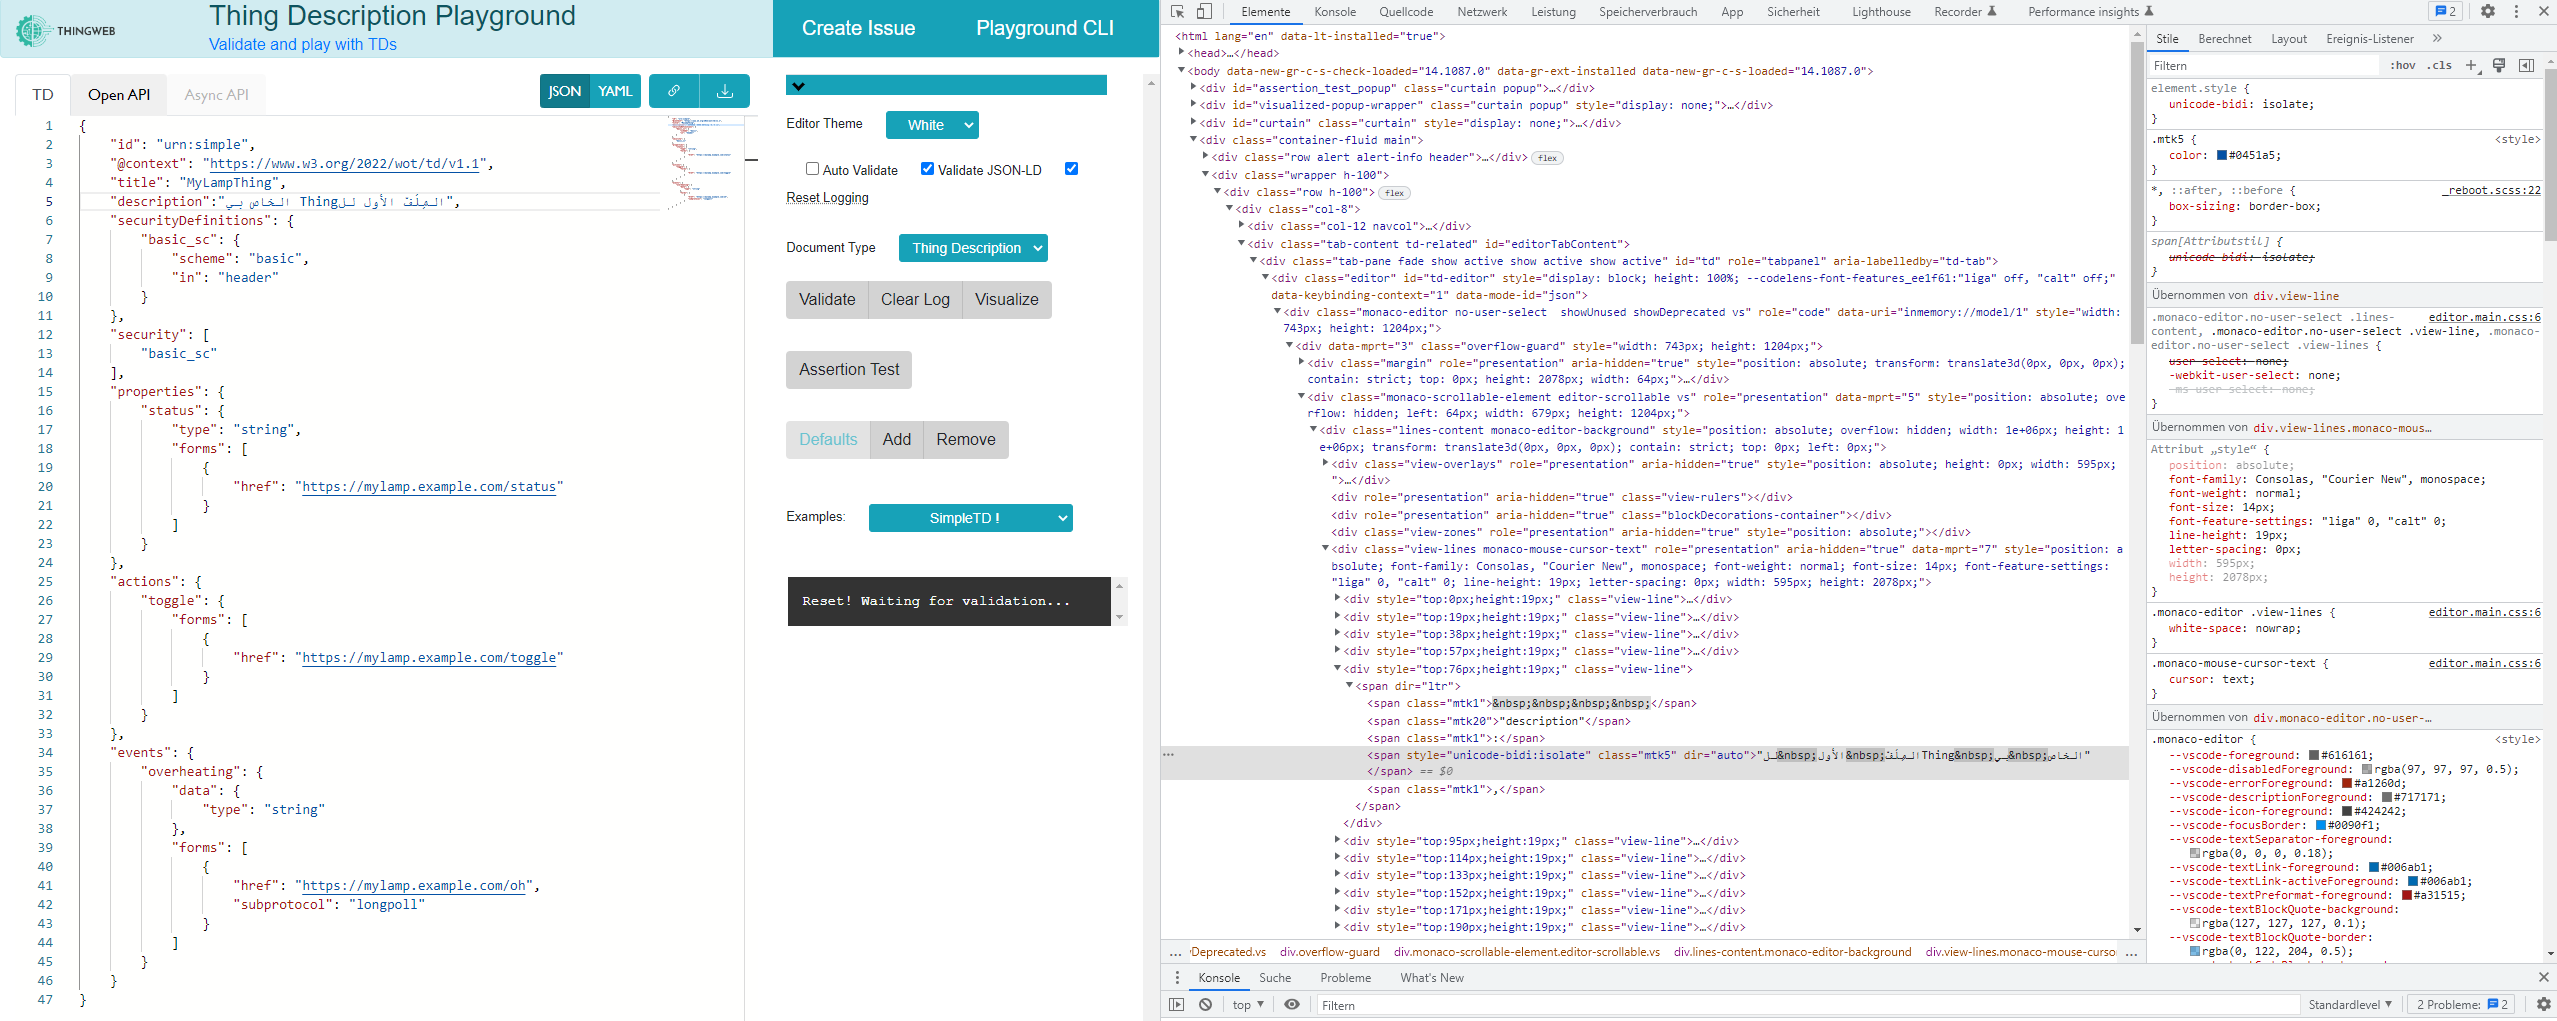Open DevTools settings via gear icon
Image resolution: width=2557 pixels, height=1021 pixels.
point(2488,11)
